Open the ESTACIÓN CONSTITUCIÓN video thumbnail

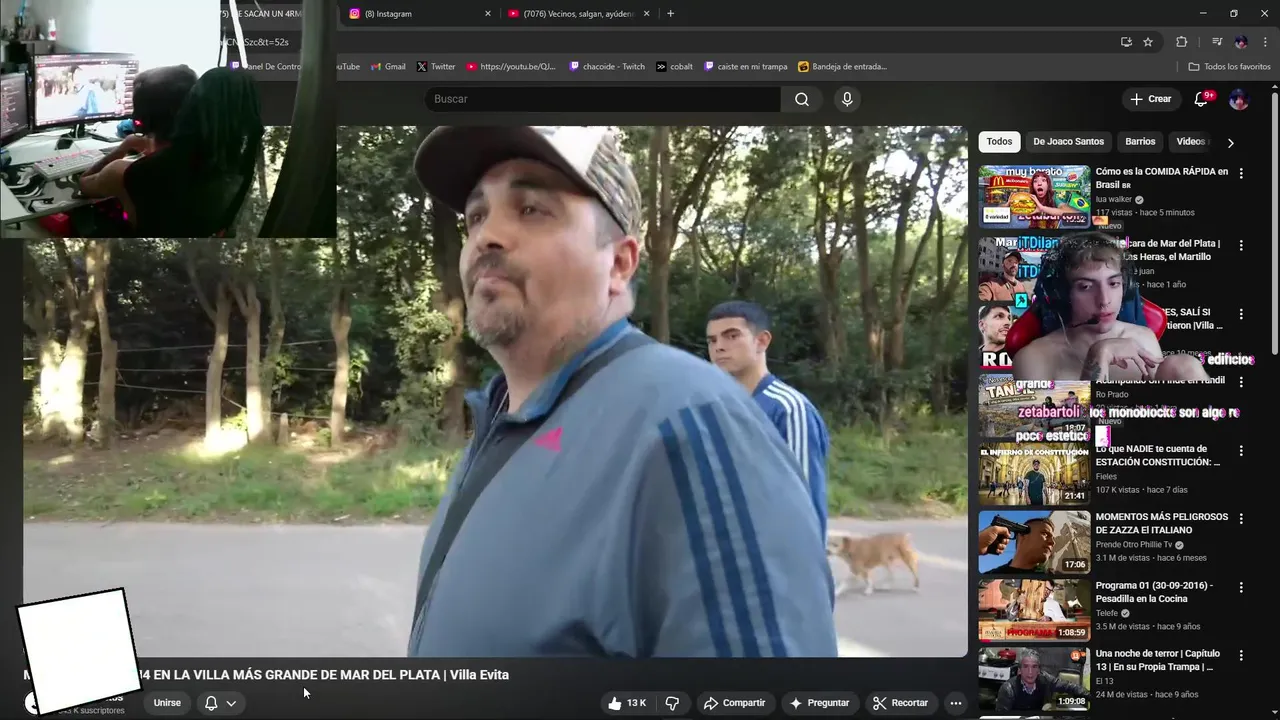pos(1034,474)
